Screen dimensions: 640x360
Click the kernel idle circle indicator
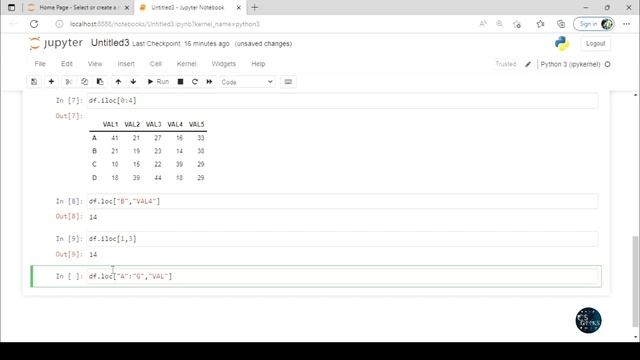pyautogui.click(x=607, y=64)
